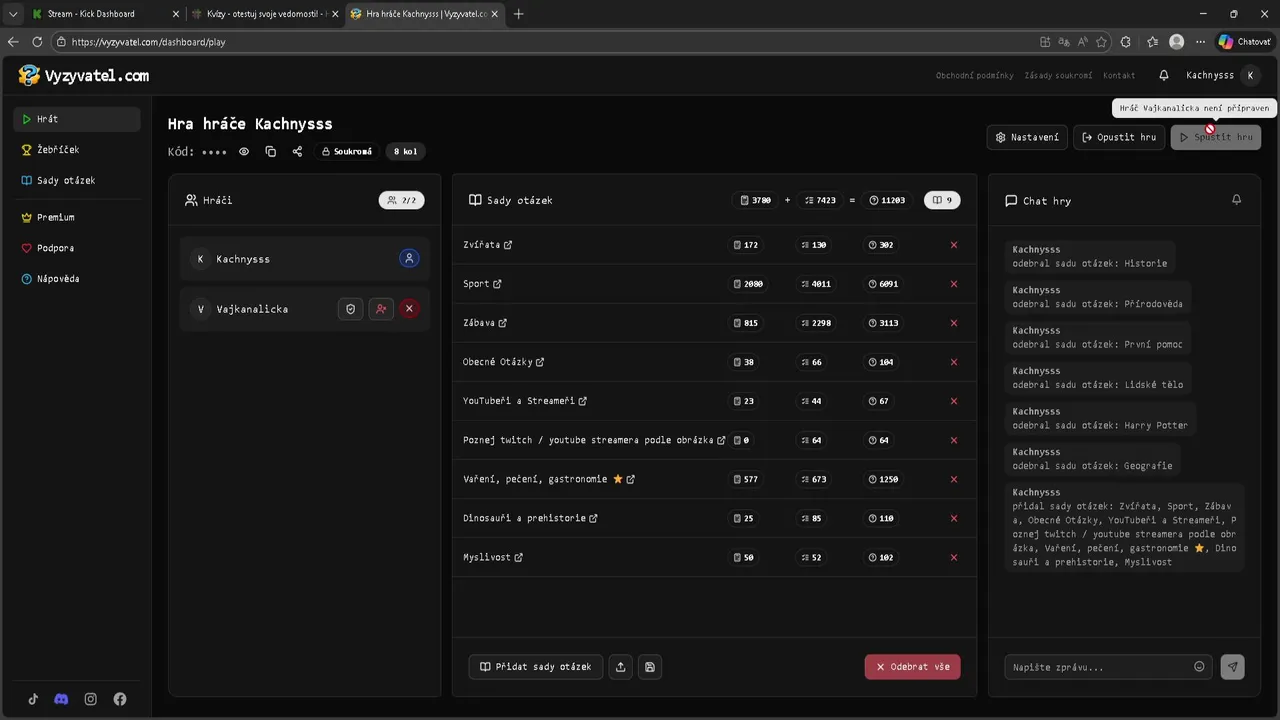Open new browser tab
The height and width of the screenshot is (720, 1280).
pos(518,14)
